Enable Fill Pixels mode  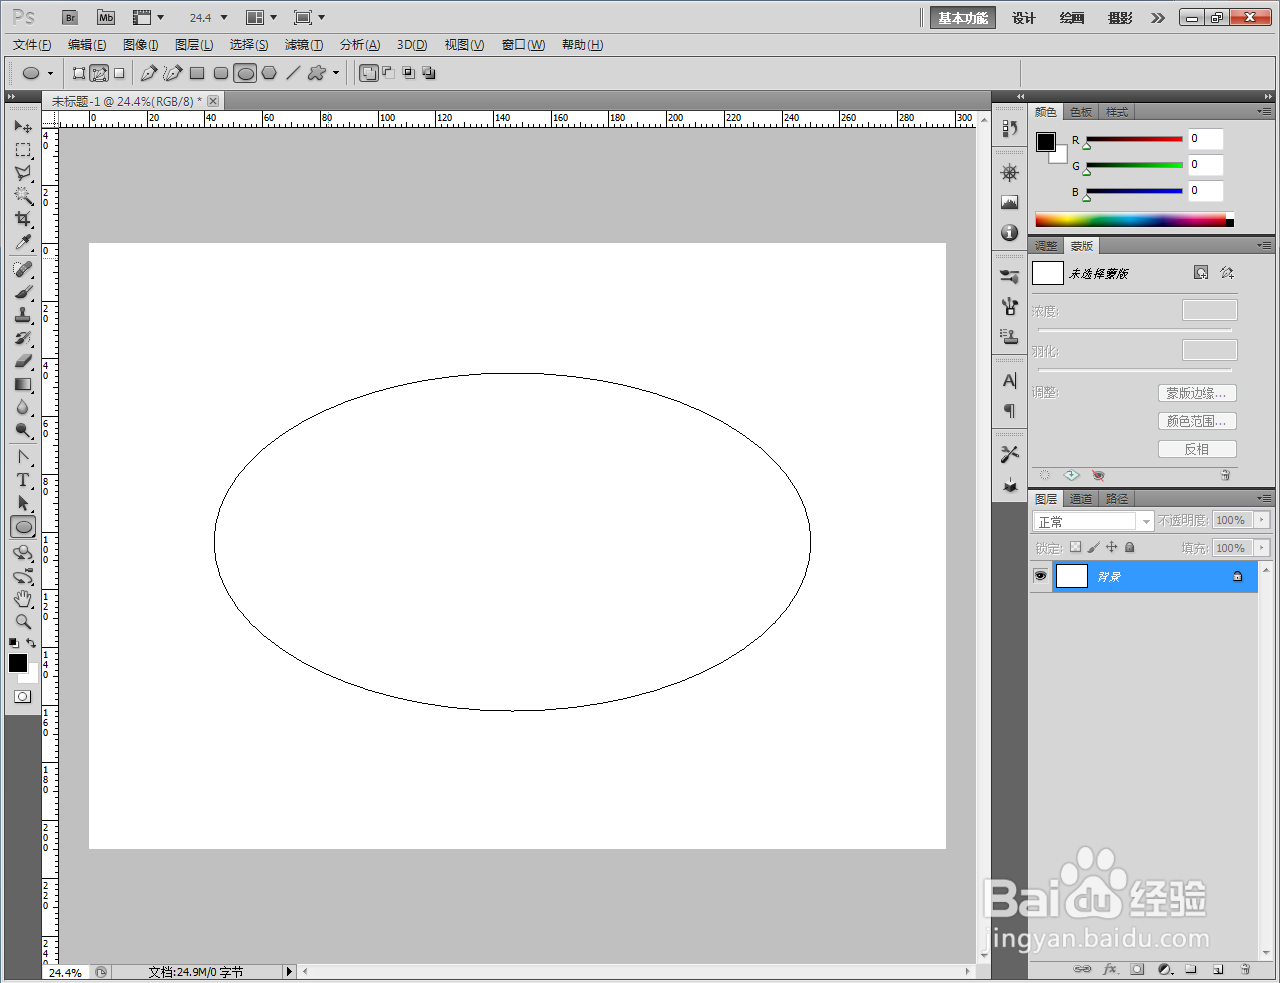(119, 73)
